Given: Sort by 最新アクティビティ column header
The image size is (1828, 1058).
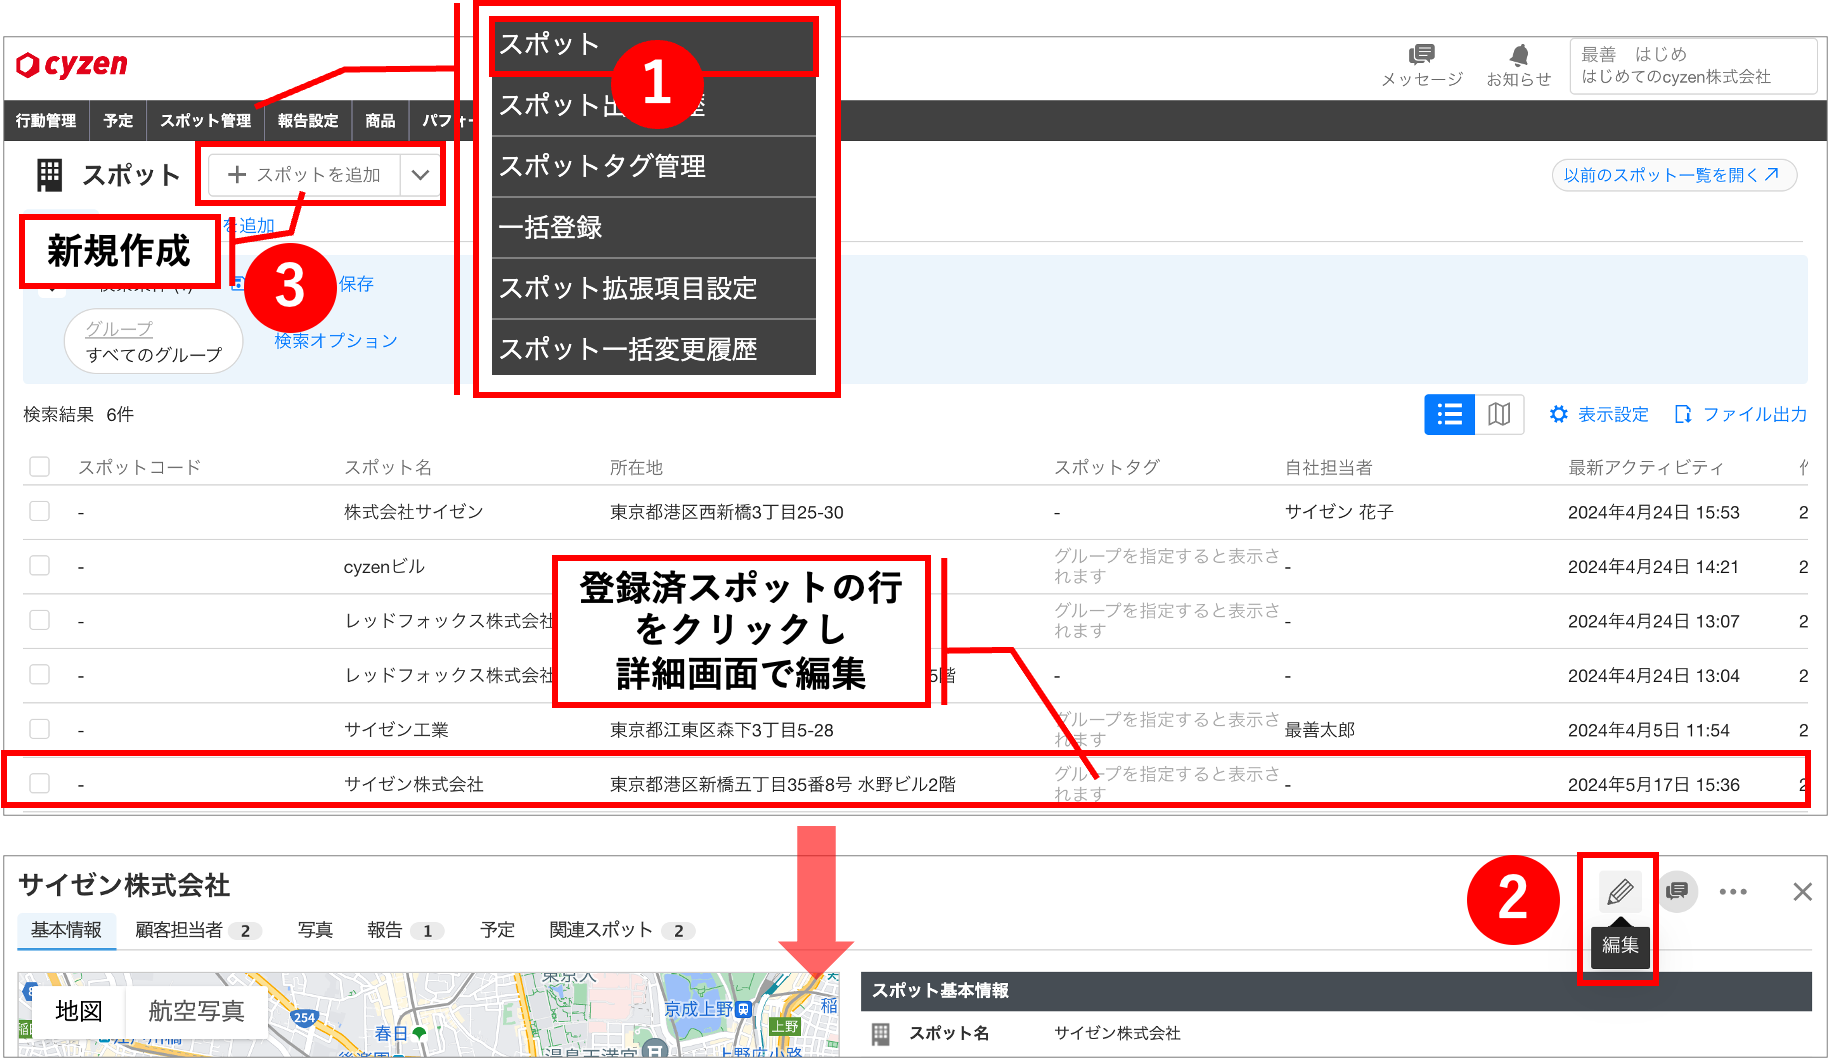Looking at the screenshot, I should 1646,467.
